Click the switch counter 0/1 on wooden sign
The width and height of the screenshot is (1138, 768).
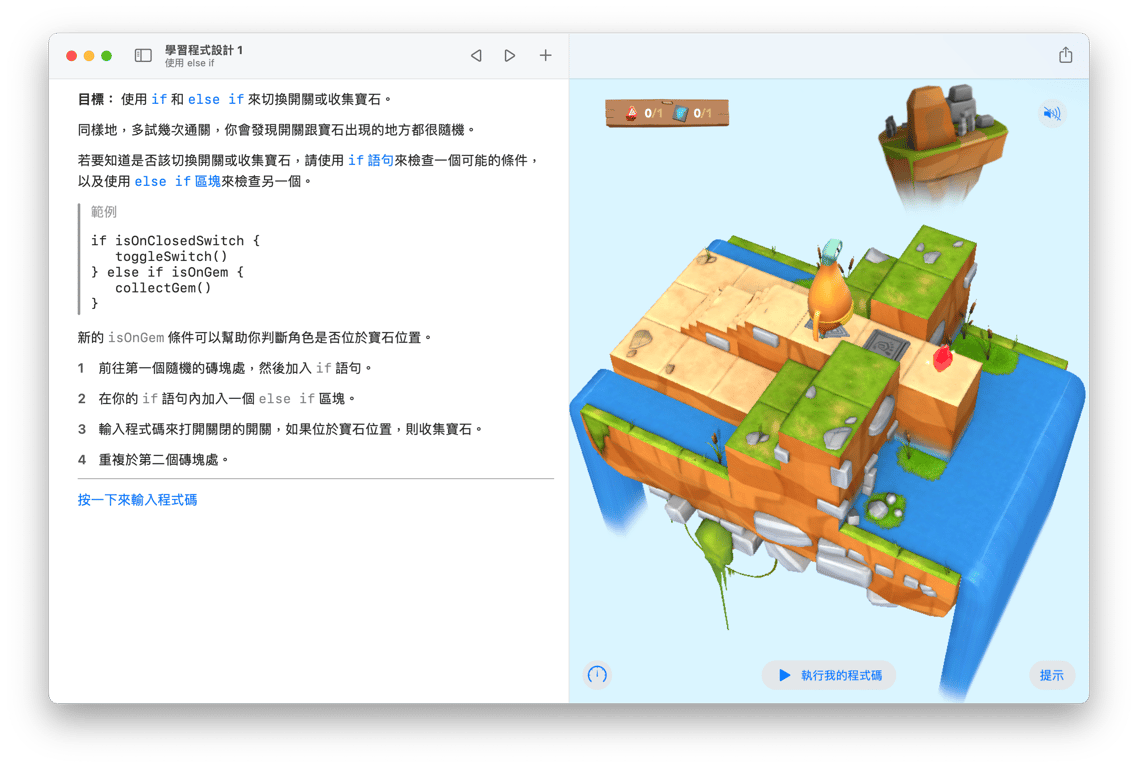click(693, 113)
